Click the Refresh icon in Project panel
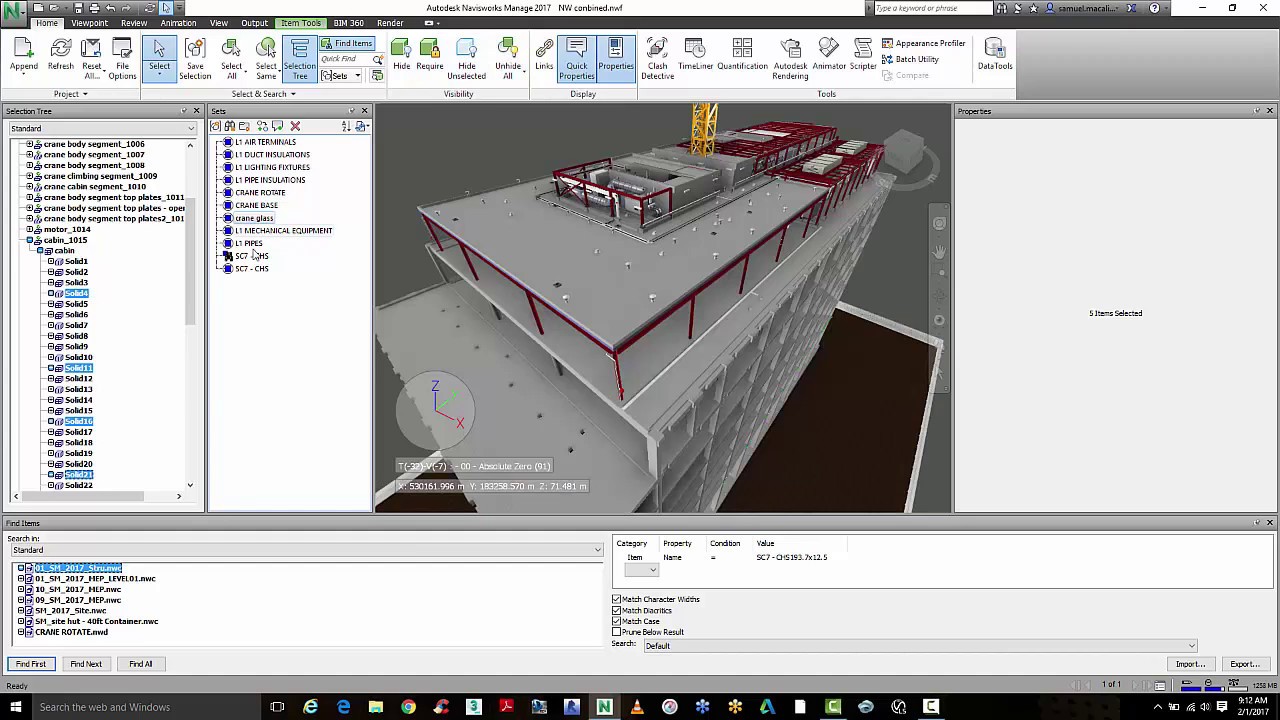This screenshot has height=720, width=1280. coord(60,50)
